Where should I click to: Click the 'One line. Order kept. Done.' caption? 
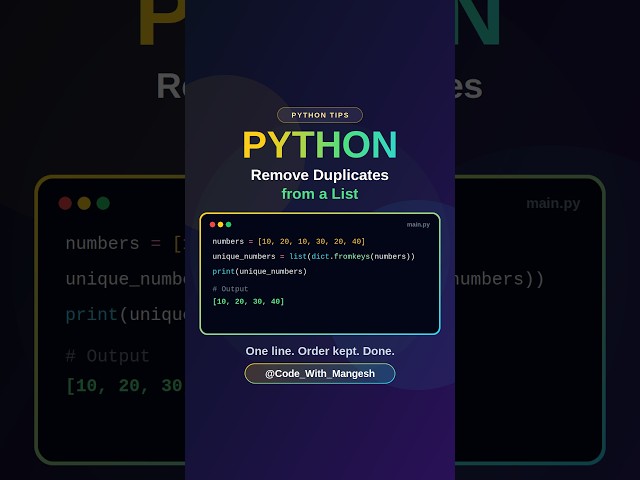click(x=320, y=351)
